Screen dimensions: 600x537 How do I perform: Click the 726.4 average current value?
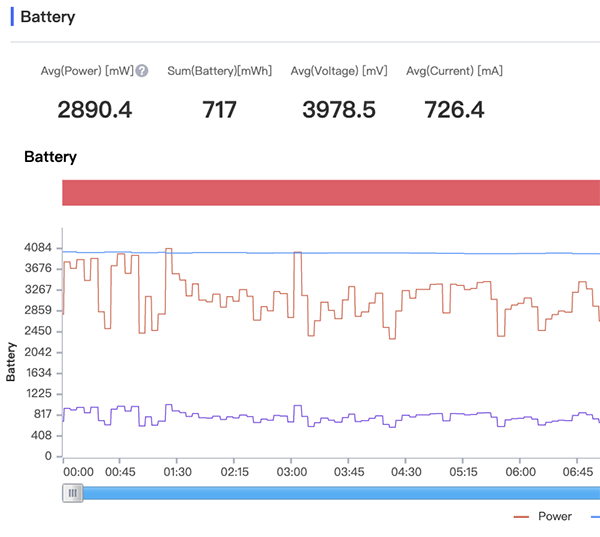[454, 109]
